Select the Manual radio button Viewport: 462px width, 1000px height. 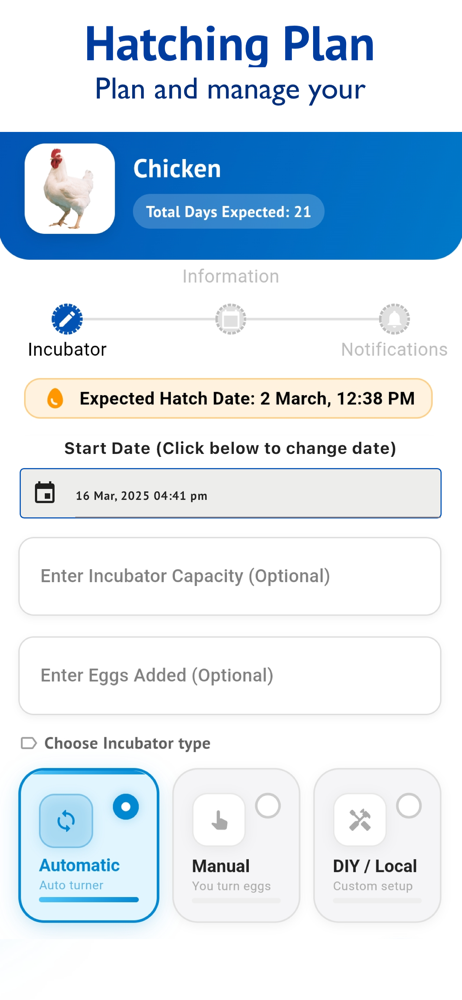pos(268,806)
